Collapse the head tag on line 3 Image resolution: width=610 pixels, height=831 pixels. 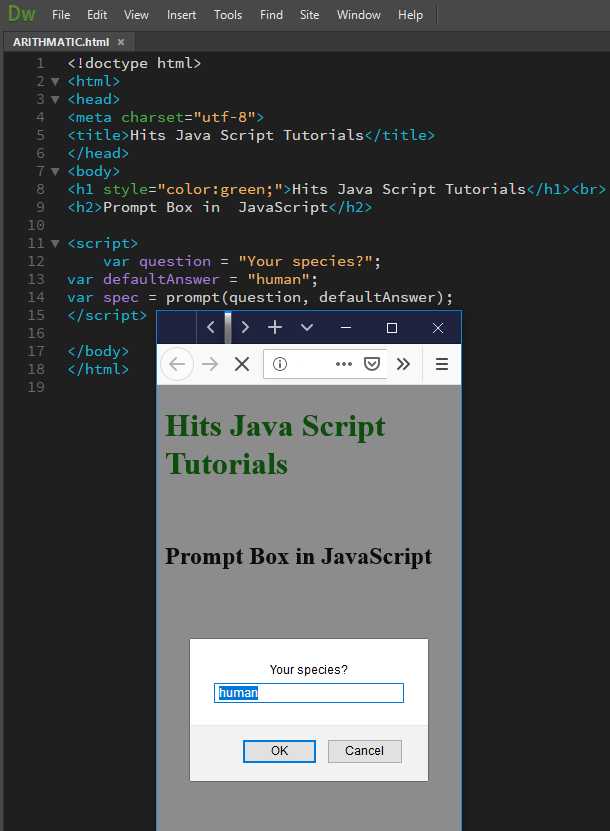(x=55, y=100)
